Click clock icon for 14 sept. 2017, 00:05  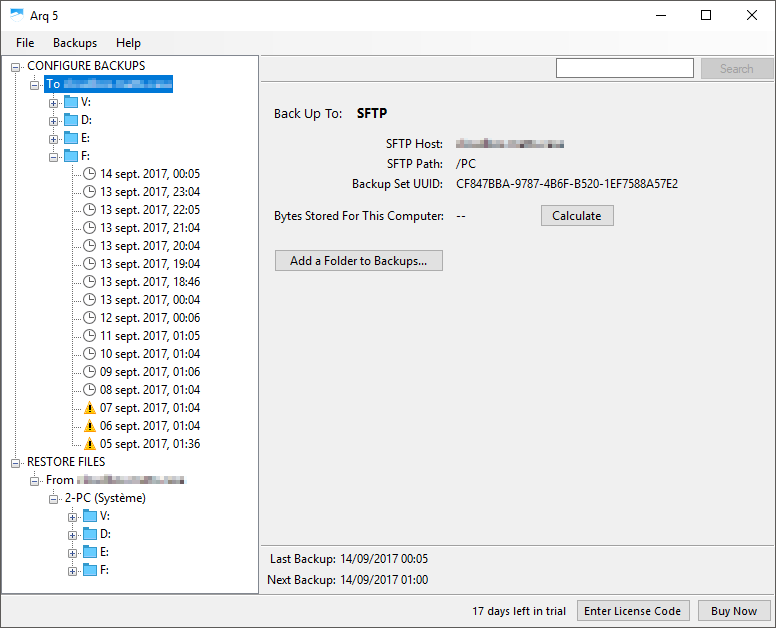click(x=89, y=174)
